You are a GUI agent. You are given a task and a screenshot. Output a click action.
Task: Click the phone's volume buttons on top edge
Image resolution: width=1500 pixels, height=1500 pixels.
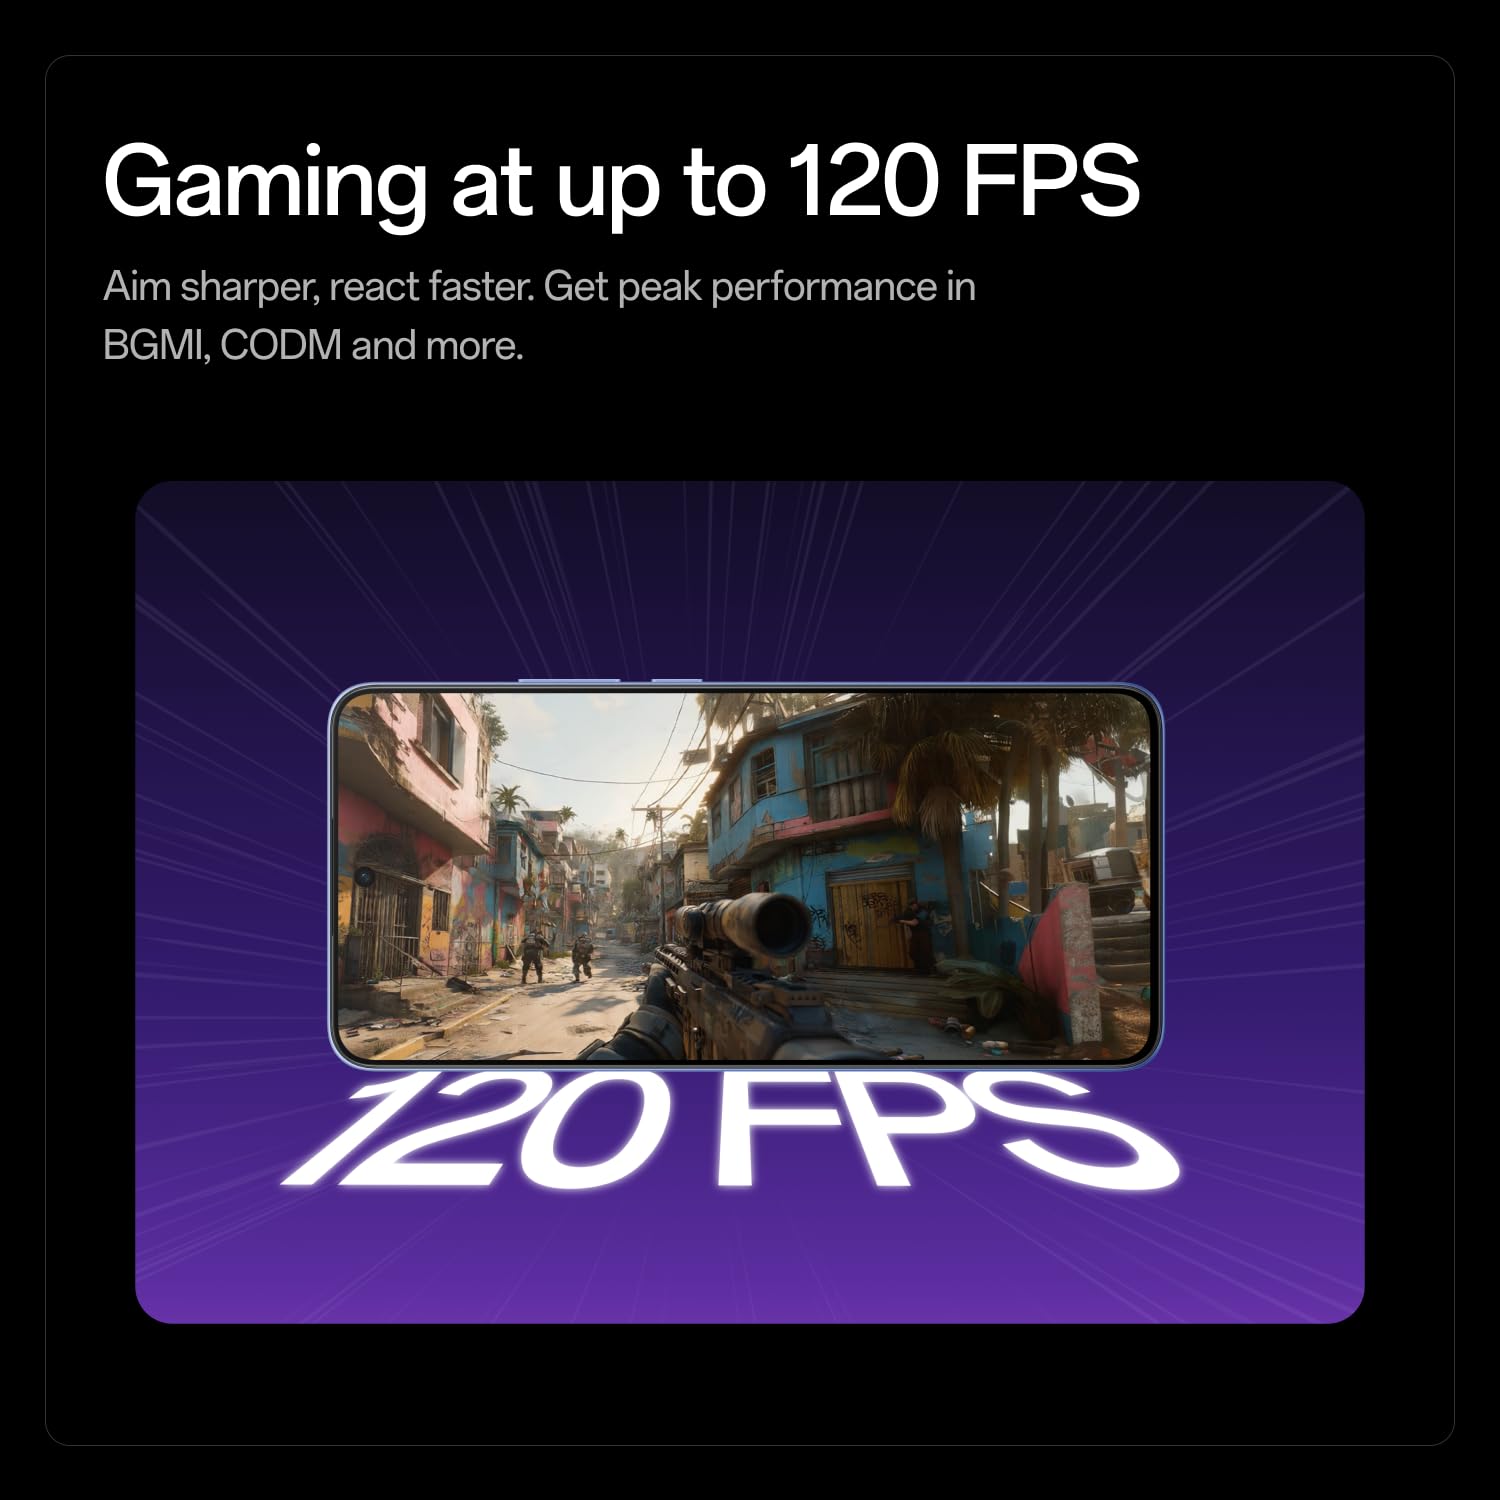(x=610, y=681)
